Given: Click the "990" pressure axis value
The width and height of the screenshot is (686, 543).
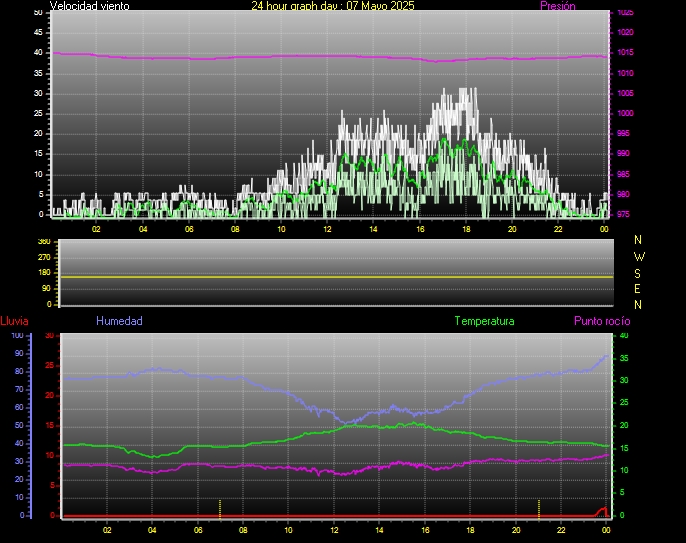Looking at the screenshot, I should click(x=623, y=154).
